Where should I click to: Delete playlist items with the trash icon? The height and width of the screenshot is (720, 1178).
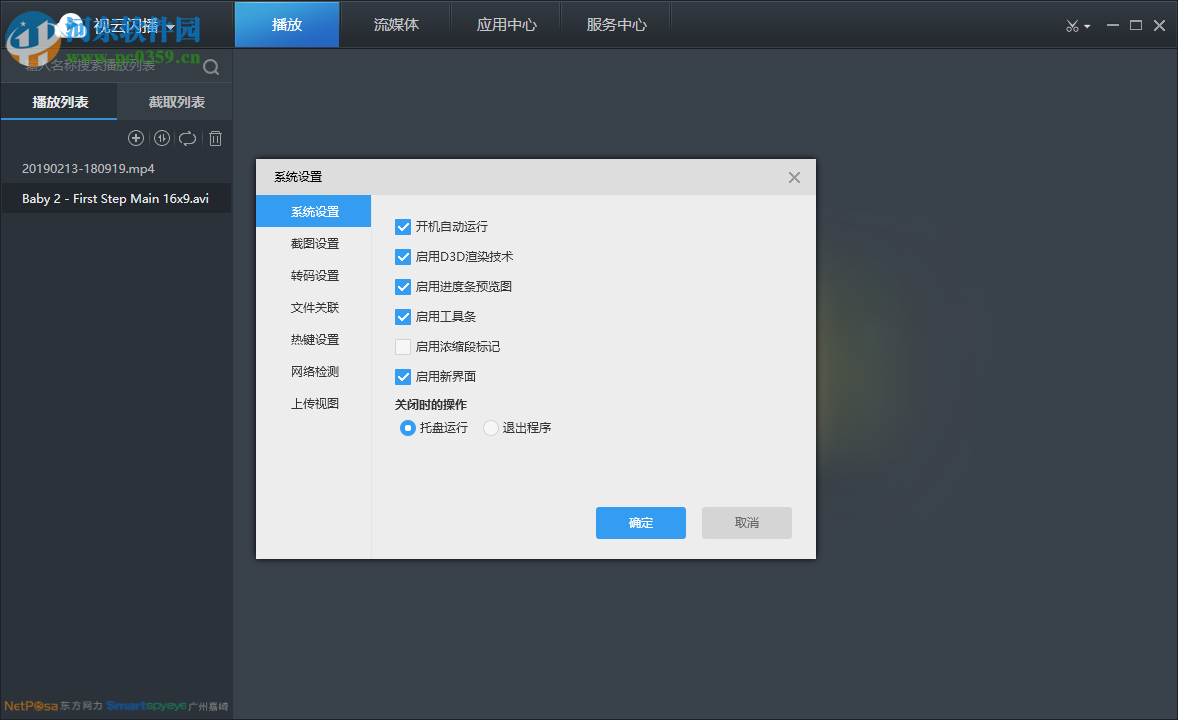coord(215,138)
